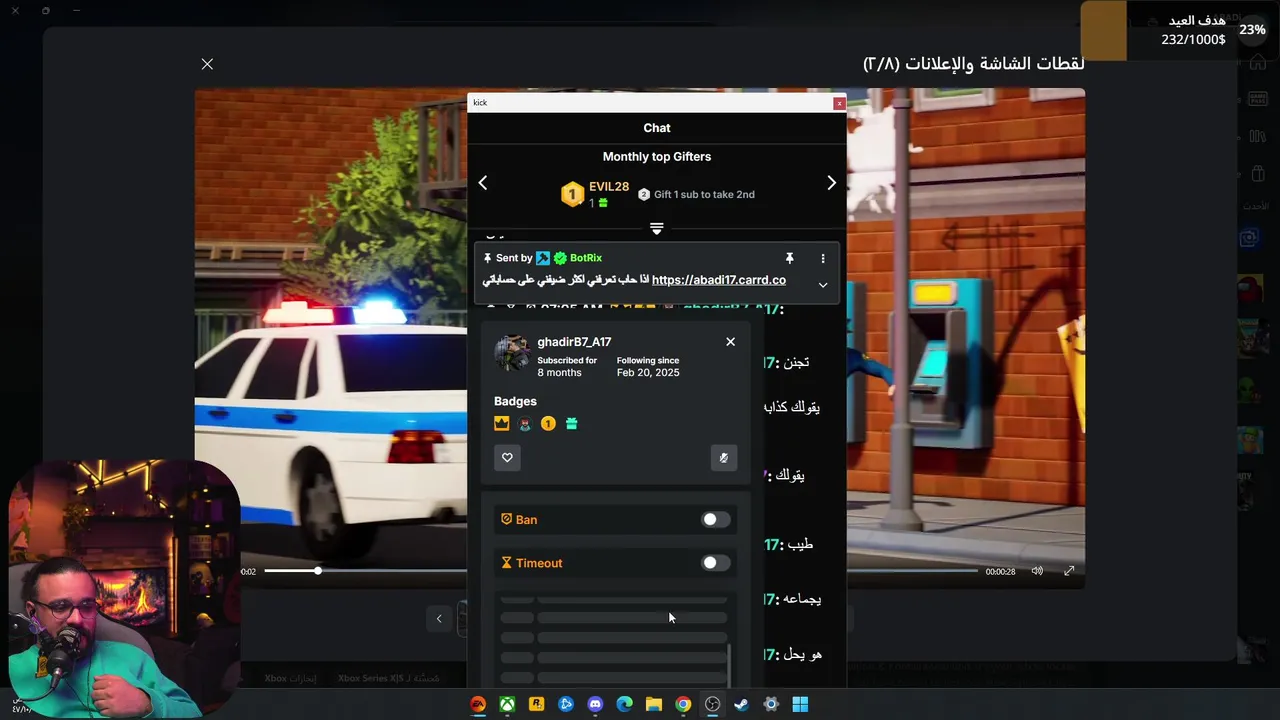The height and width of the screenshot is (720, 1280).
Task: Open OBS Studio from taskbar
Action: [712, 704]
